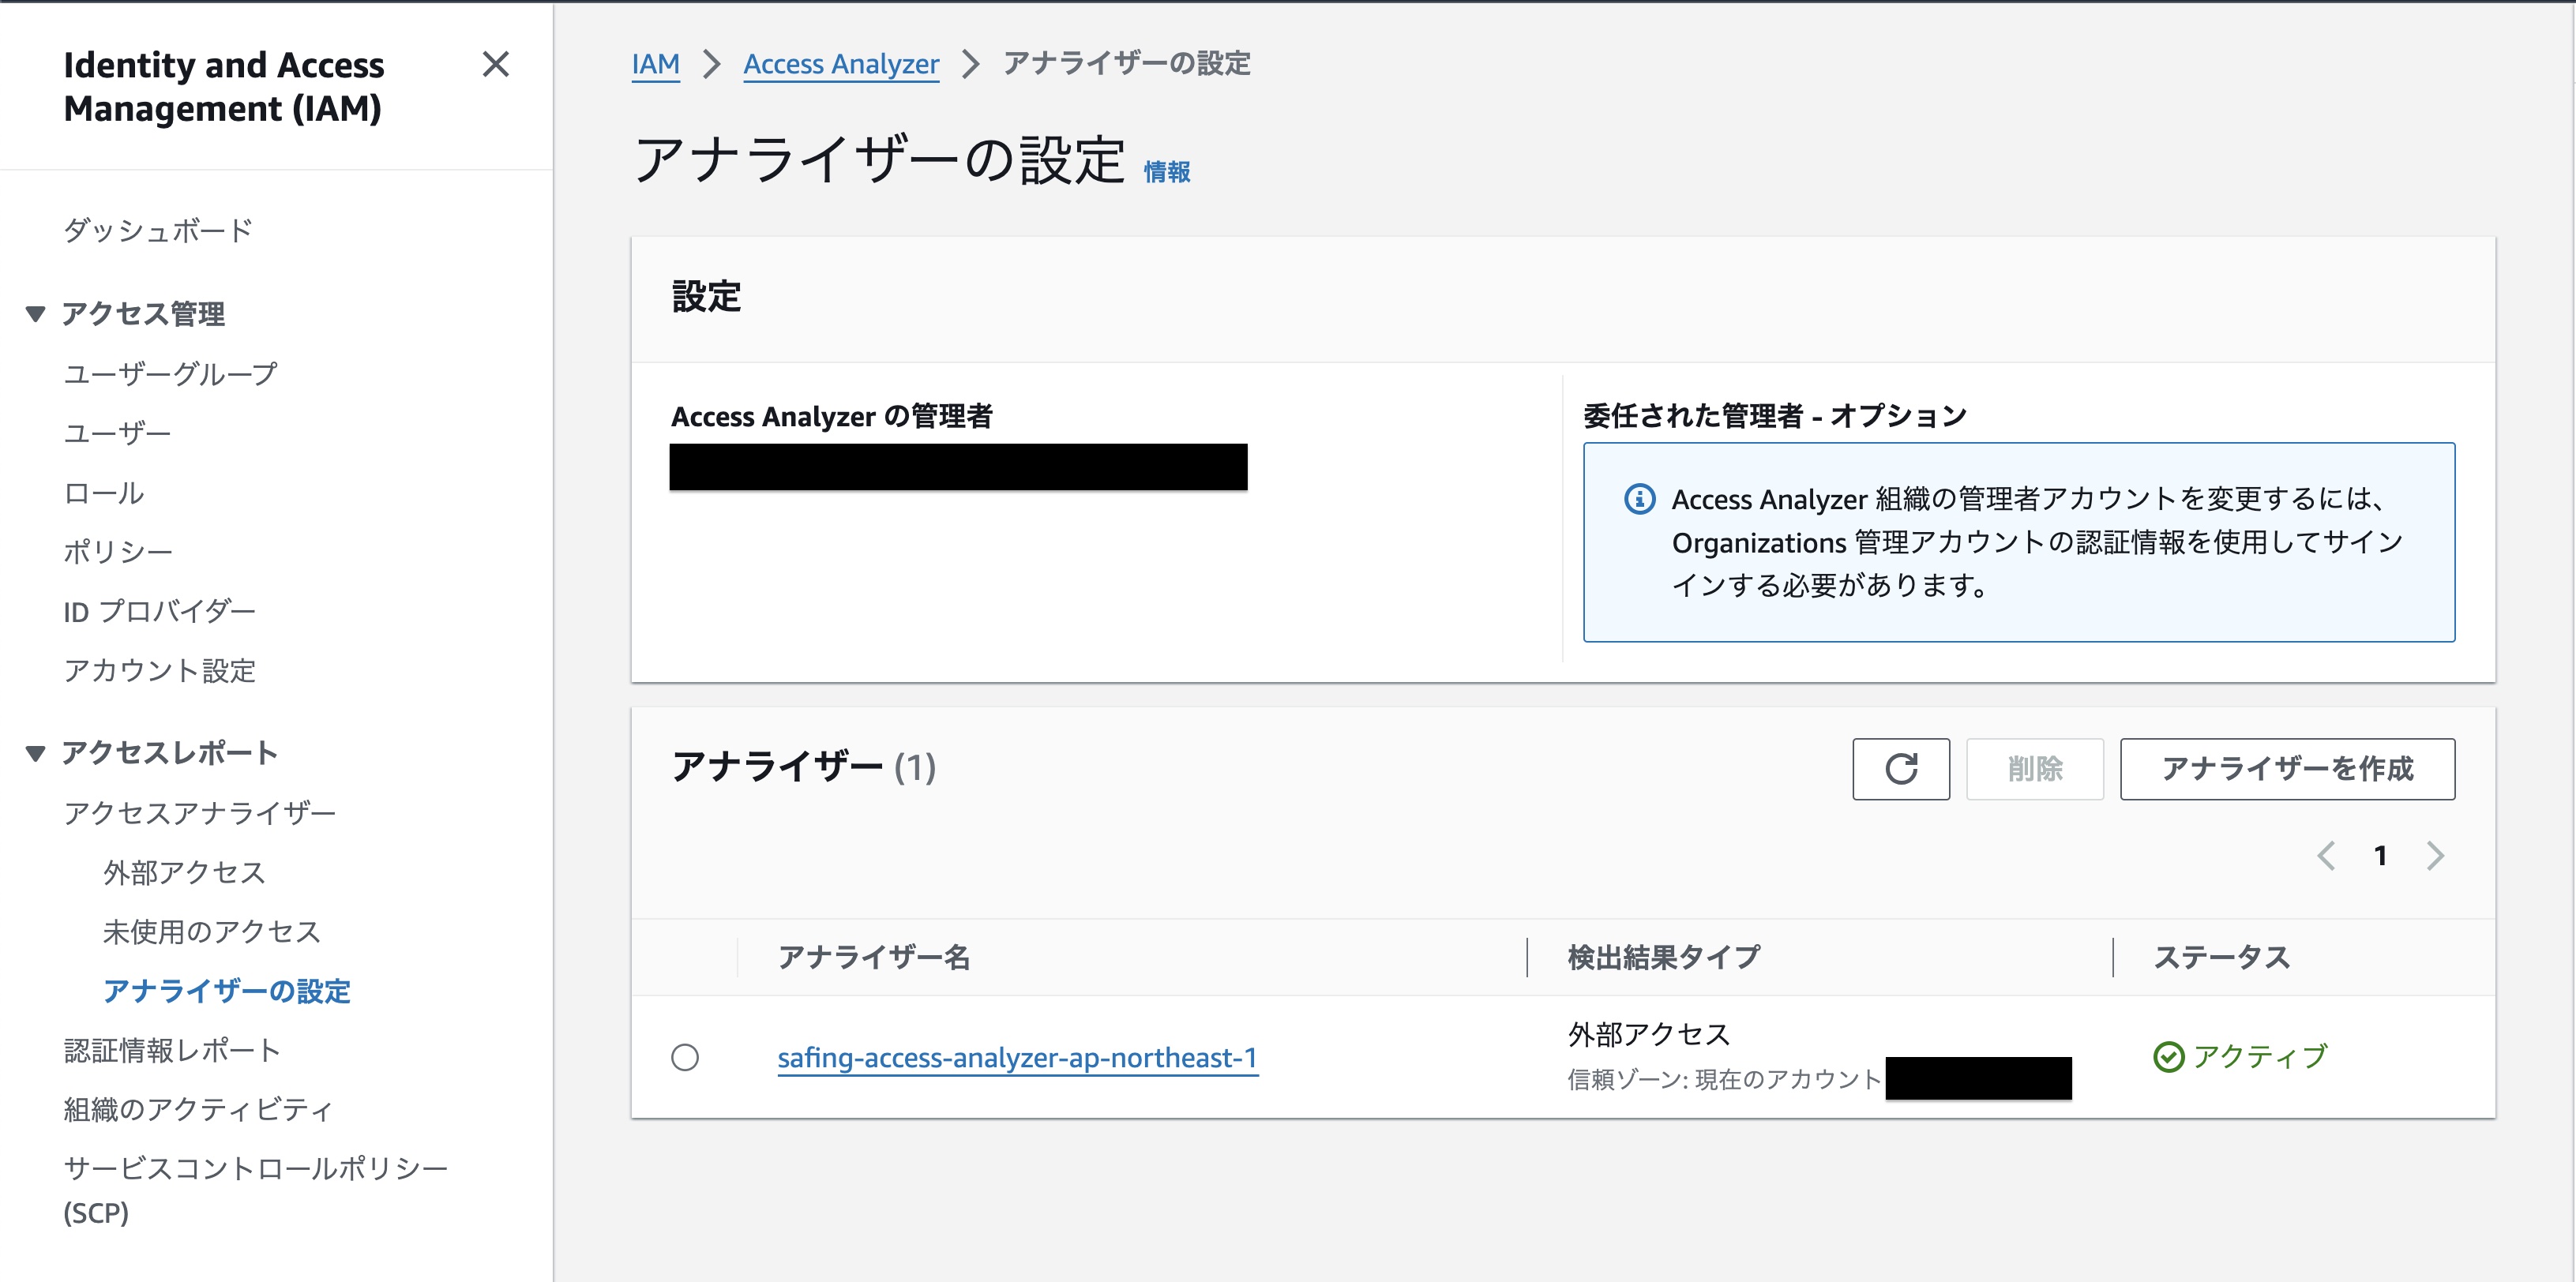This screenshot has height=1282, width=2576.
Task: Click the 削除 button
Action: pyautogui.click(x=2034, y=769)
